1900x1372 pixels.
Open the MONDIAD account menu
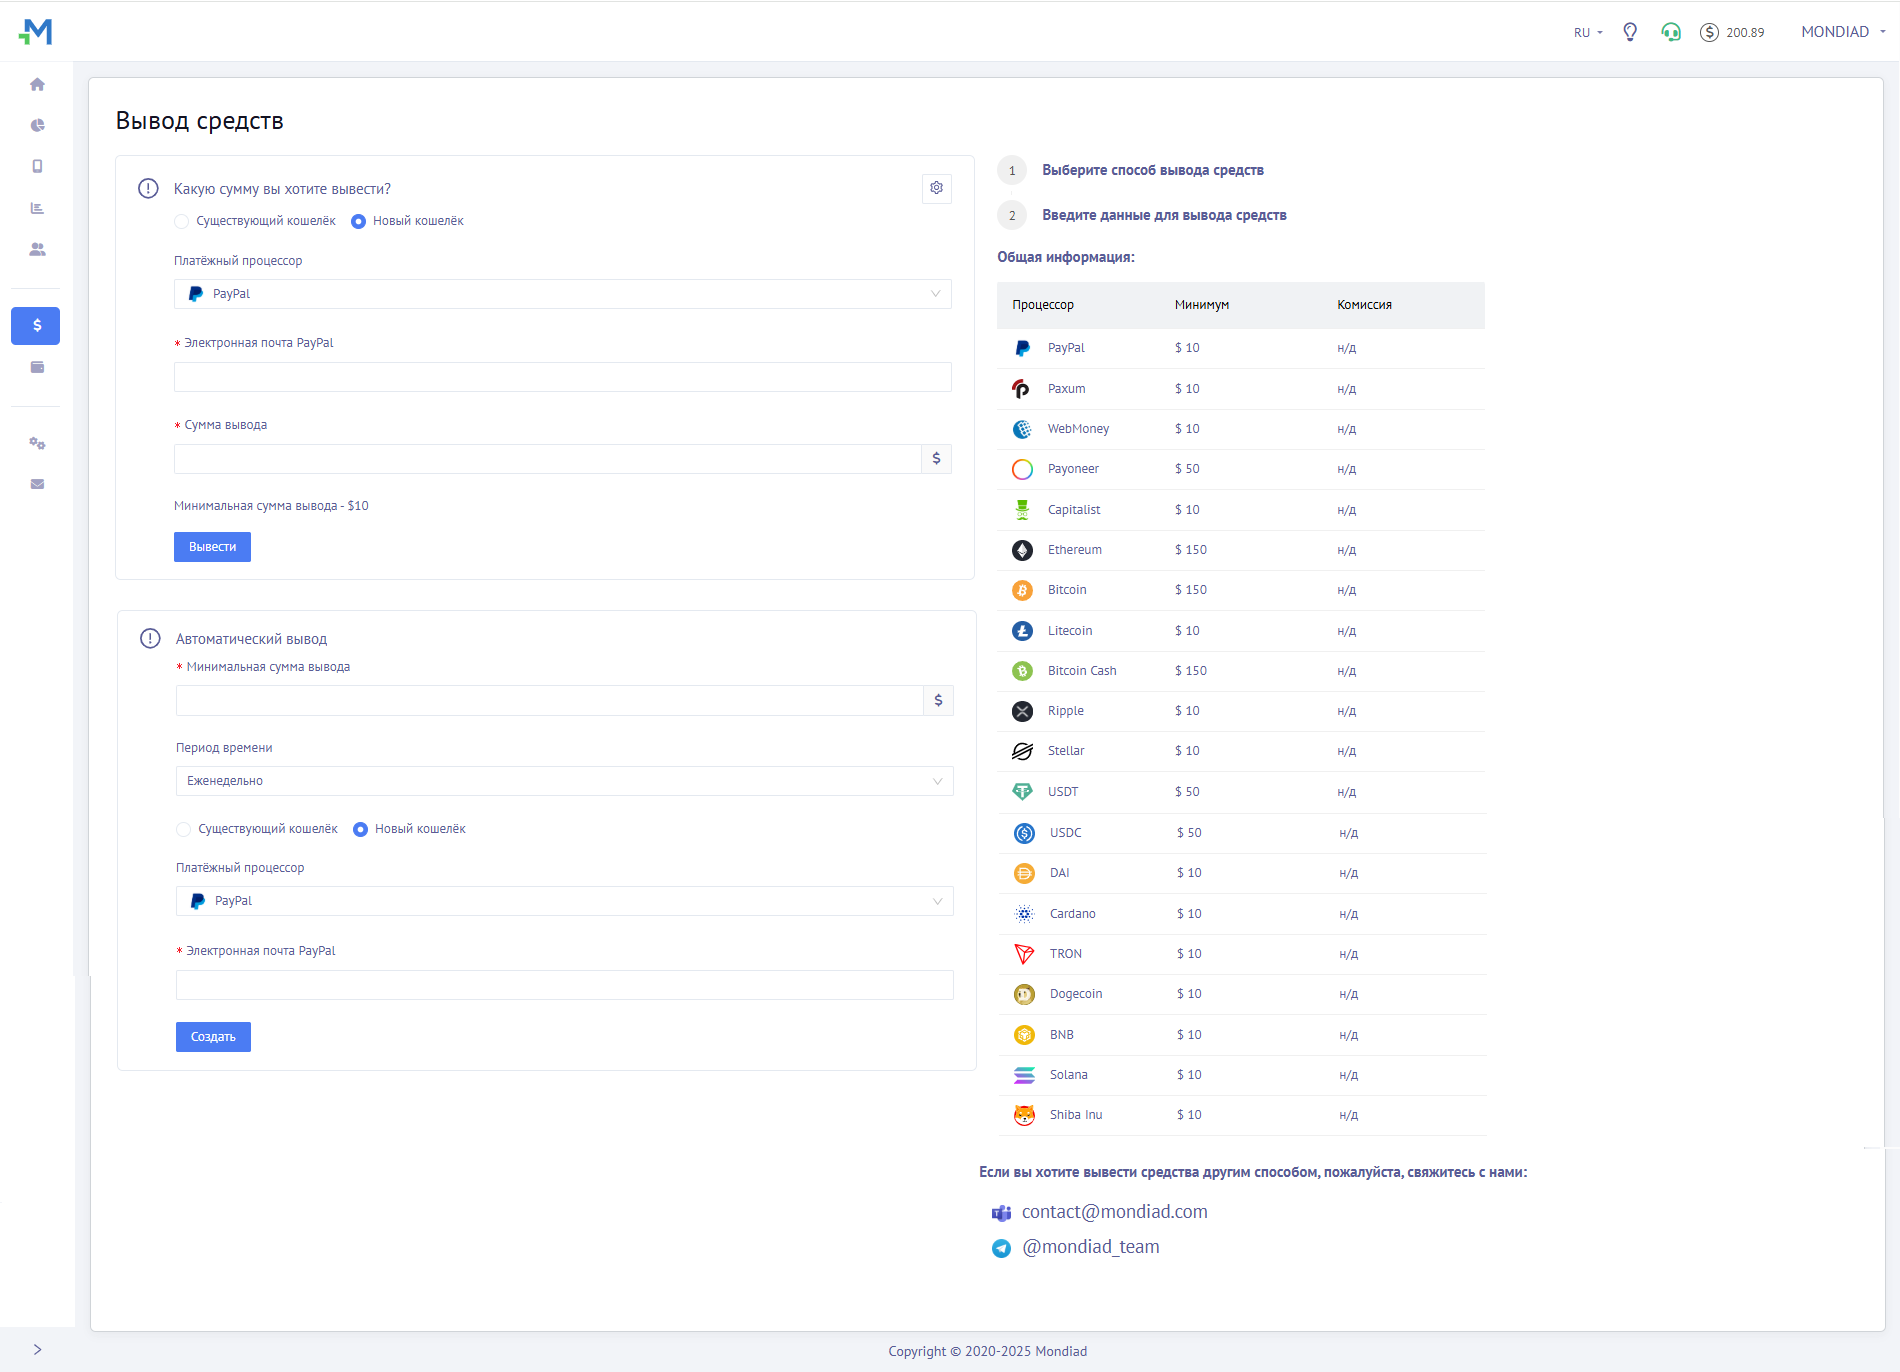click(x=1842, y=32)
